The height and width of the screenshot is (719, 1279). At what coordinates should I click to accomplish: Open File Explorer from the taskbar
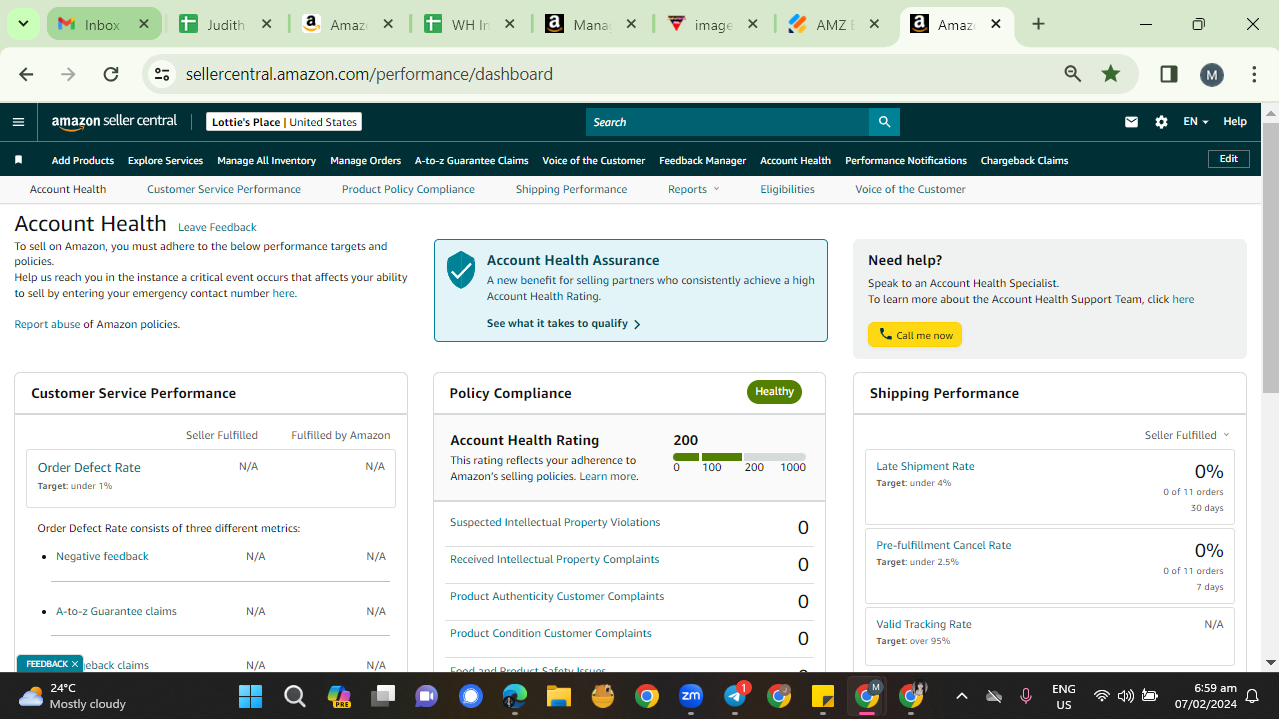pyautogui.click(x=558, y=695)
